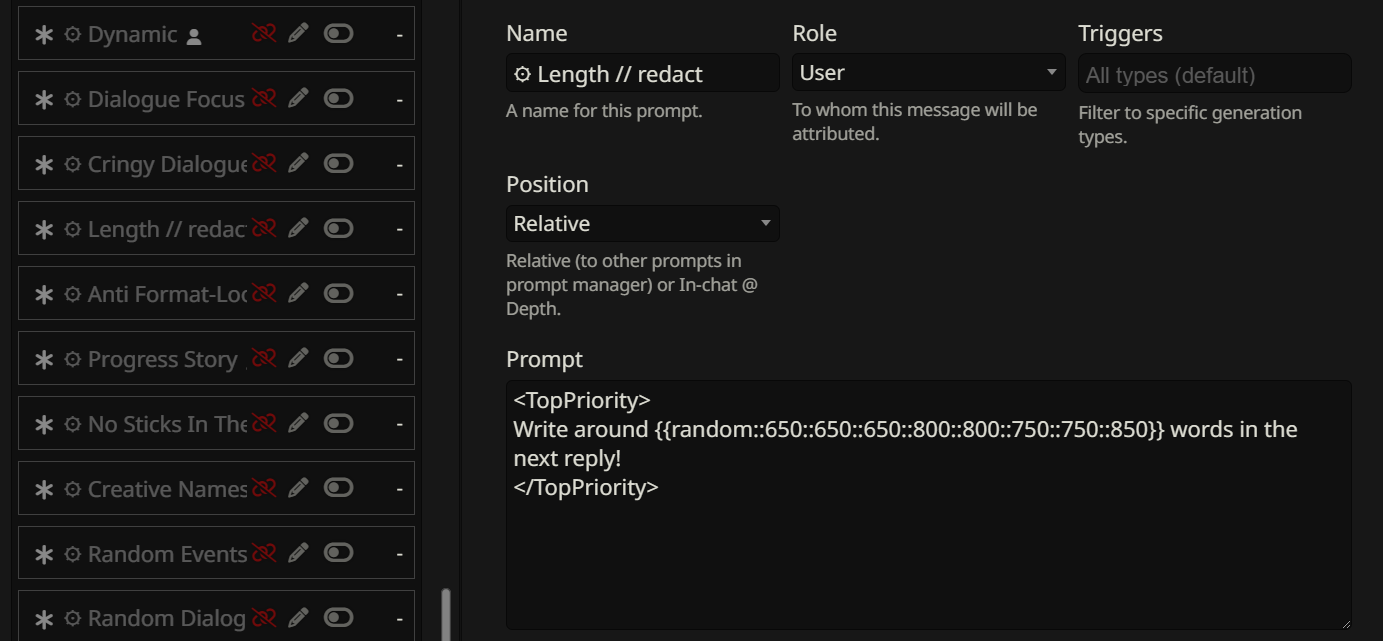Open the Position dropdown set to Relative
Viewport: 1383px width, 641px height.
pyautogui.click(x=642, y=224)
